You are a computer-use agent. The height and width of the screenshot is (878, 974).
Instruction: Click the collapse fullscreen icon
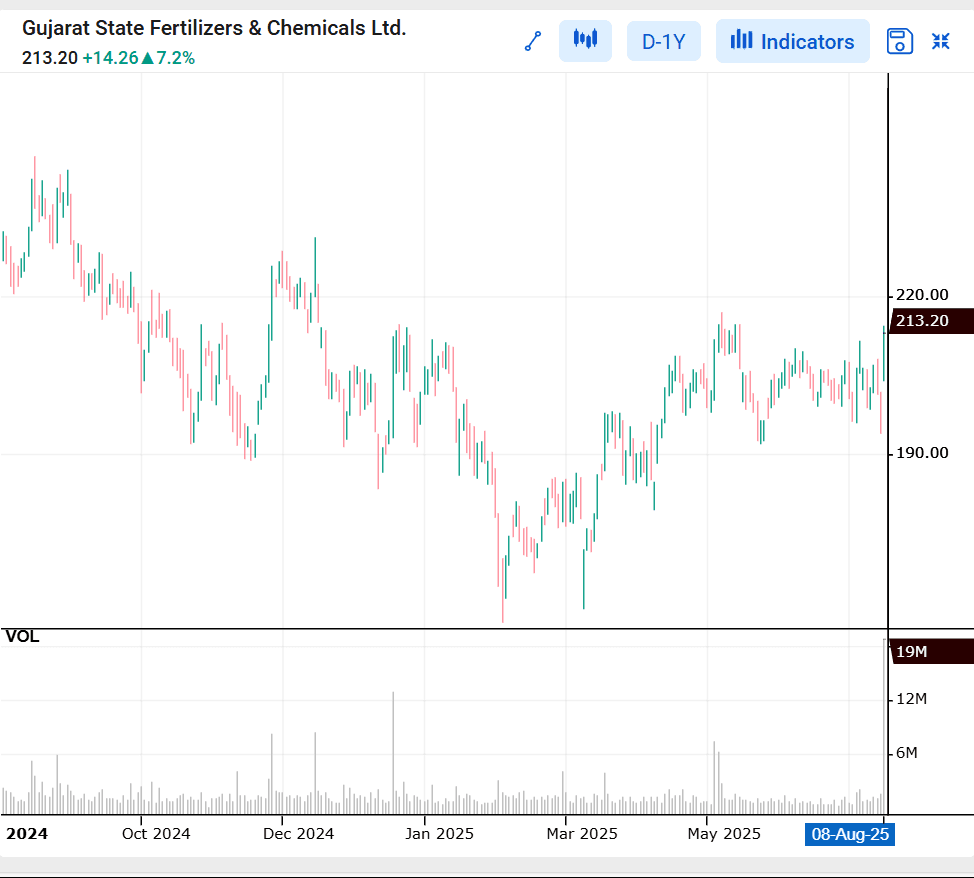[940, 42]
